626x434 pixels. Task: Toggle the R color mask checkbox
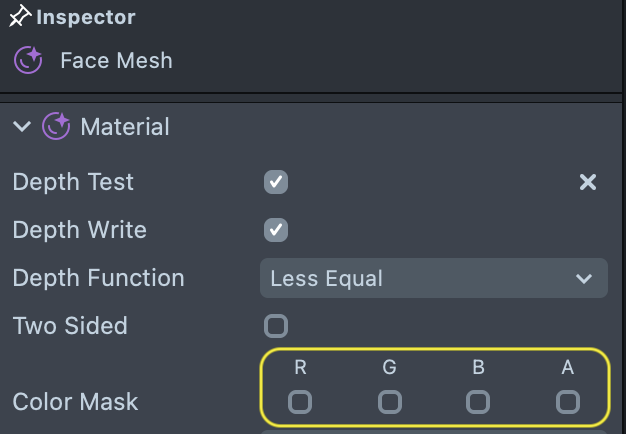(x=300, y=402)
